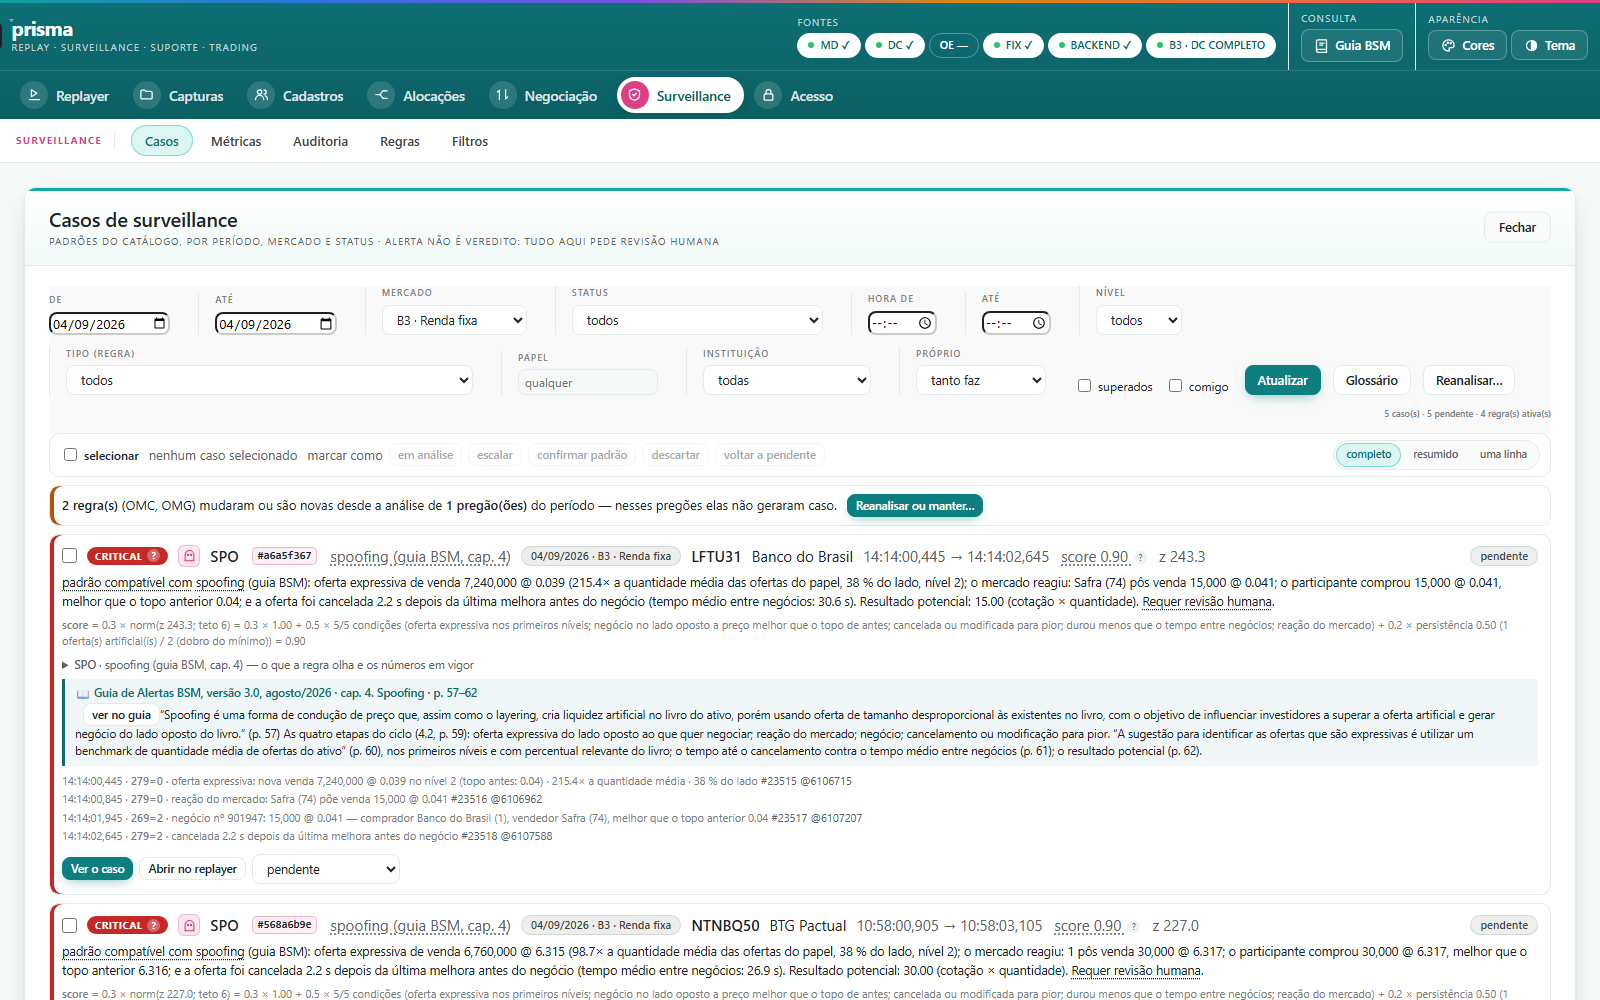Open calendar picker on the DE date field
The height and width of the screenshot is (1000, 1600).
160,323
